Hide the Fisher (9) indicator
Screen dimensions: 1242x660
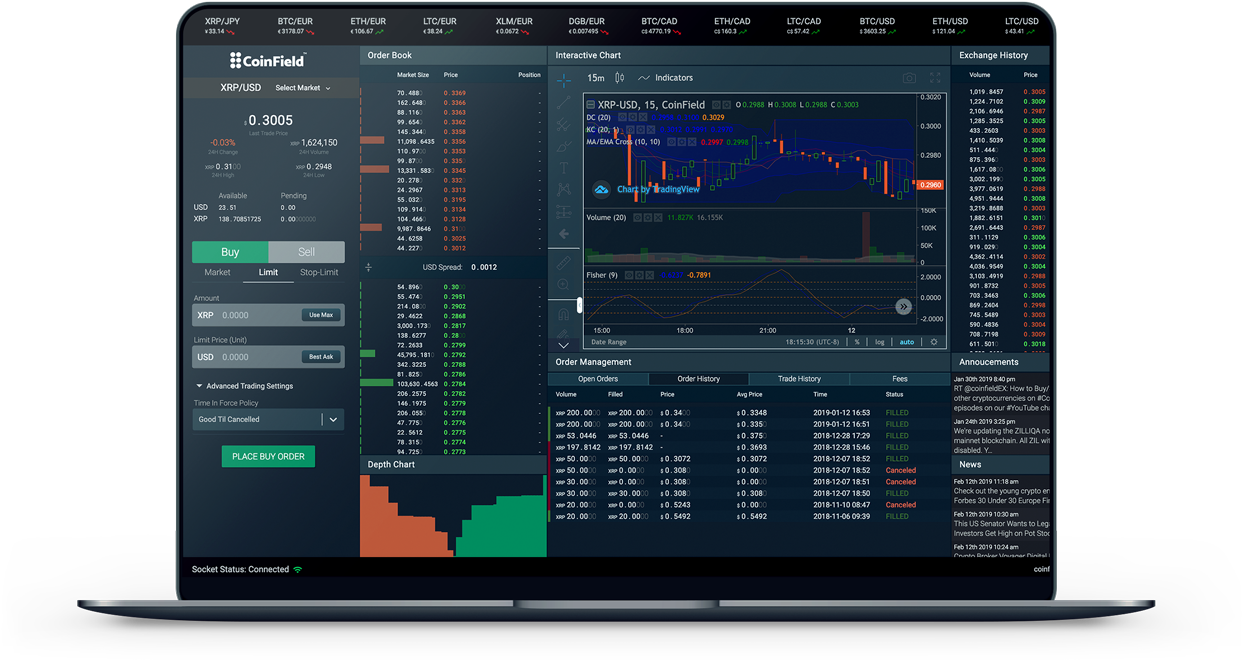coord(629,275)
